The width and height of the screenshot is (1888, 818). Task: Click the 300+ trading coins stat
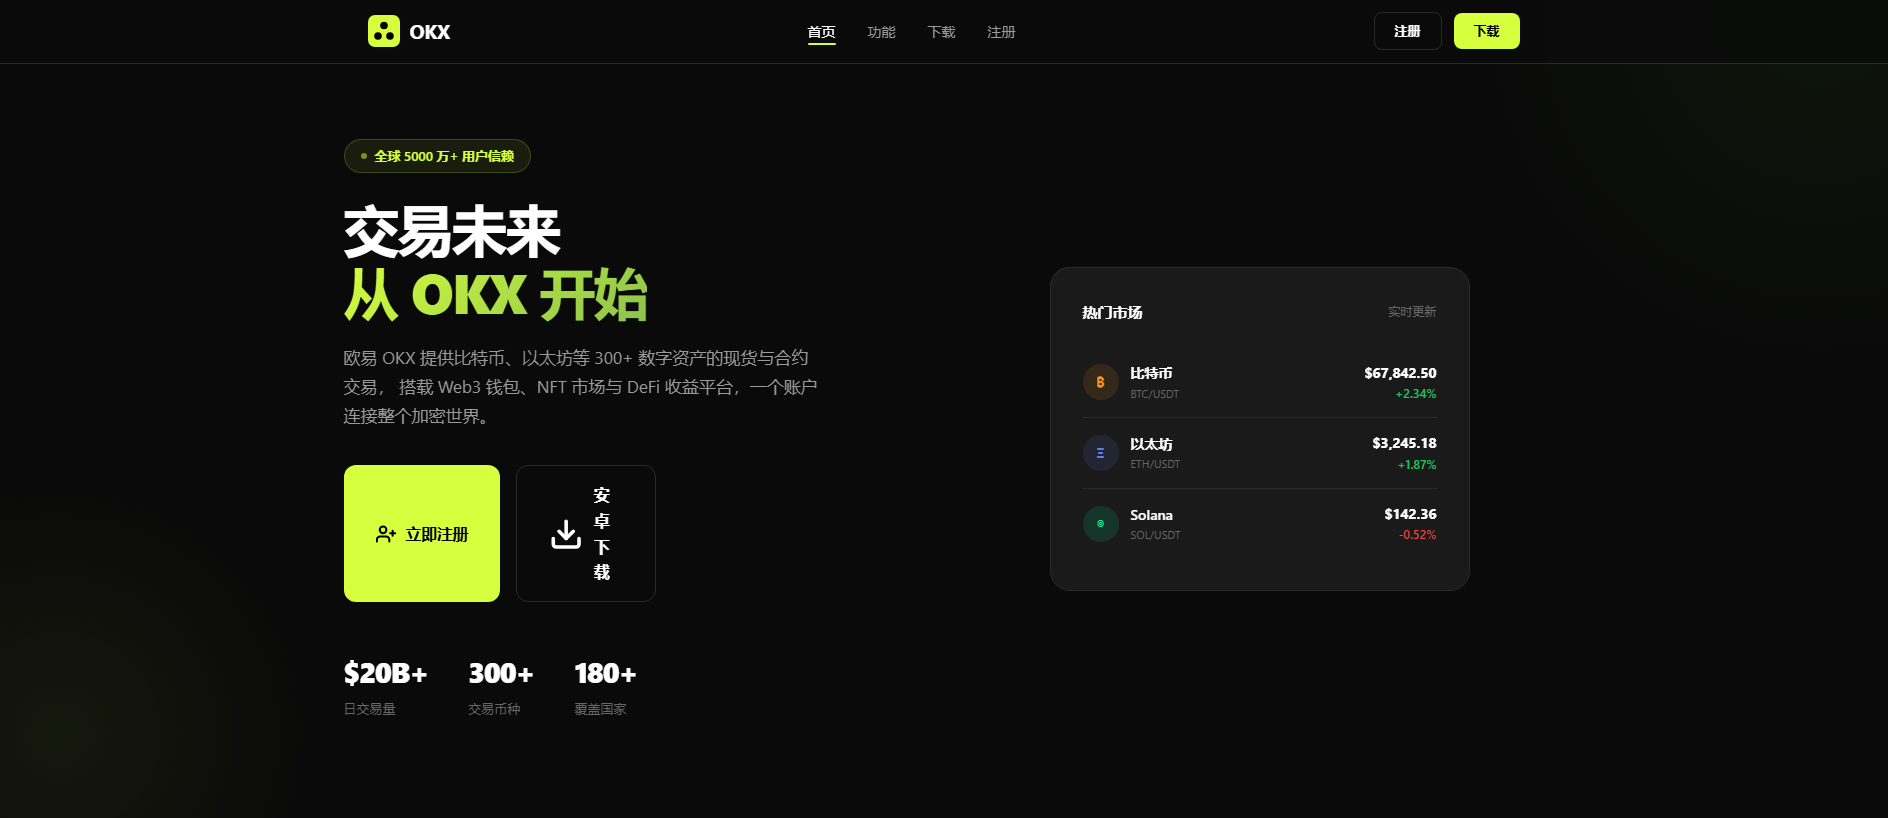click(x=501, y=673)
